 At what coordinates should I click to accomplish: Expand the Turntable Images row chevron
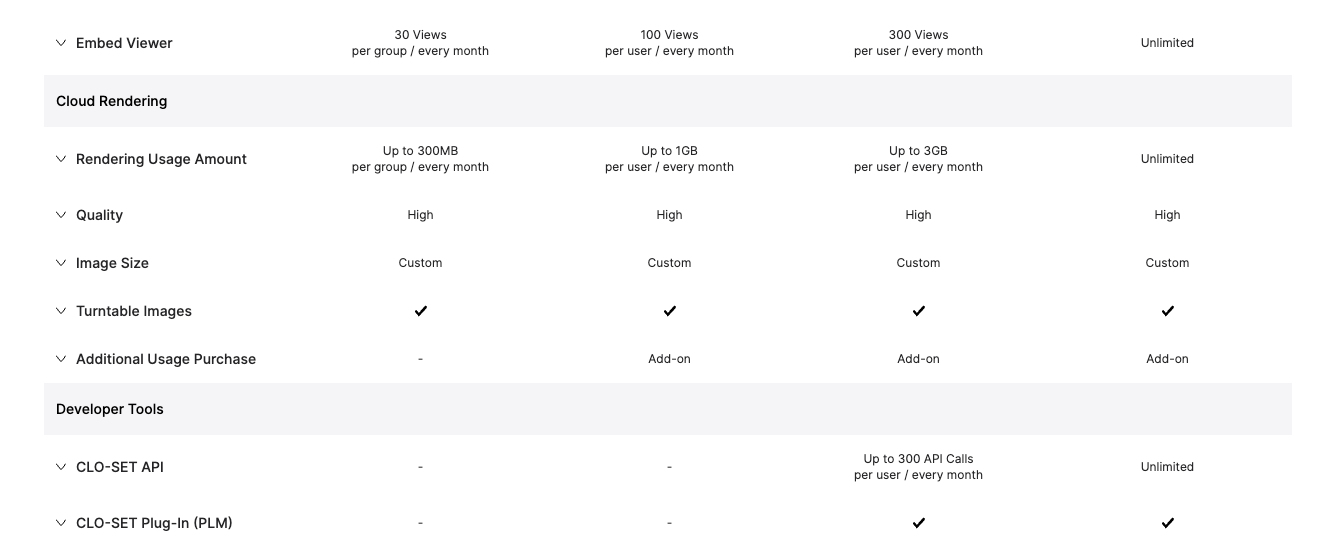[61, 311]
